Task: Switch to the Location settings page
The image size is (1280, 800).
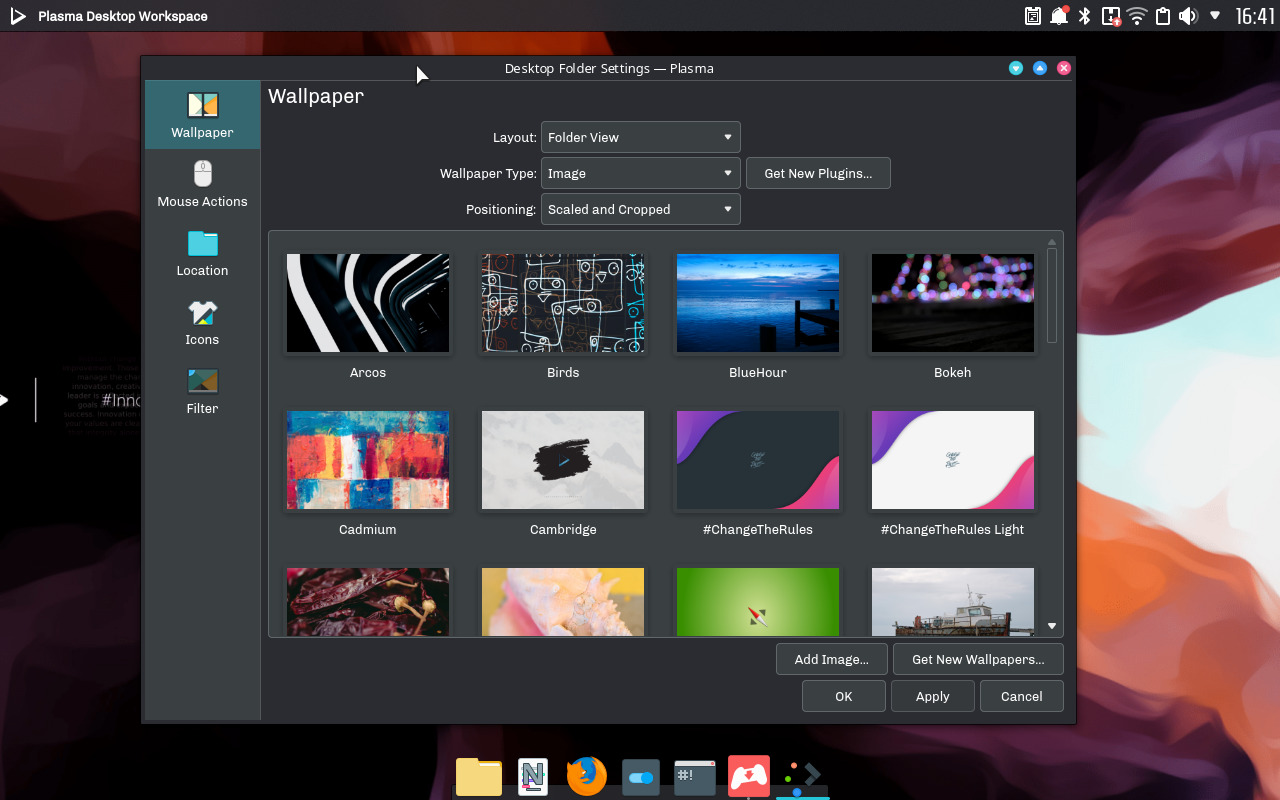Action: [202, 253]
